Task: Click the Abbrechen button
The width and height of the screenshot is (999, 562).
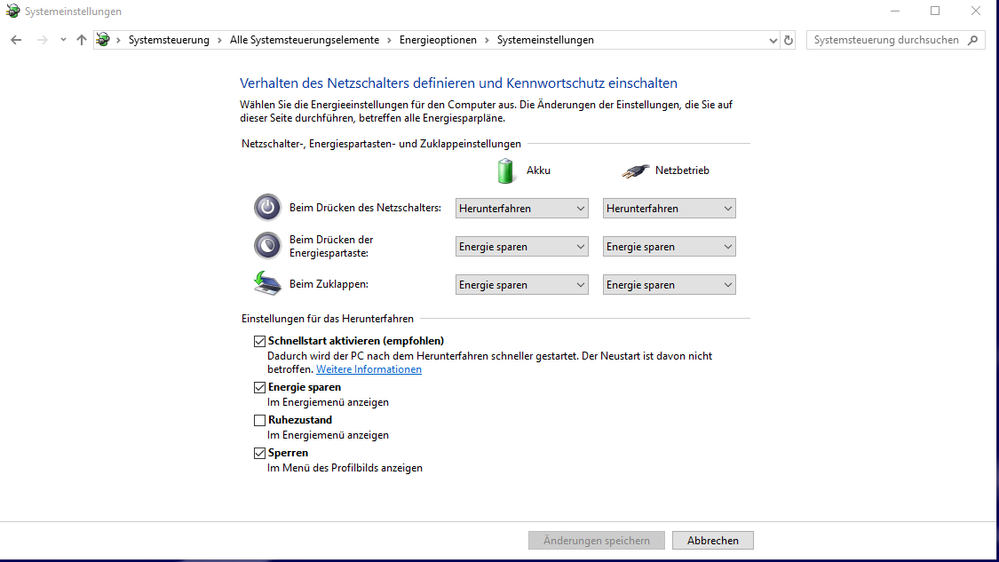Action: [712, 540]
